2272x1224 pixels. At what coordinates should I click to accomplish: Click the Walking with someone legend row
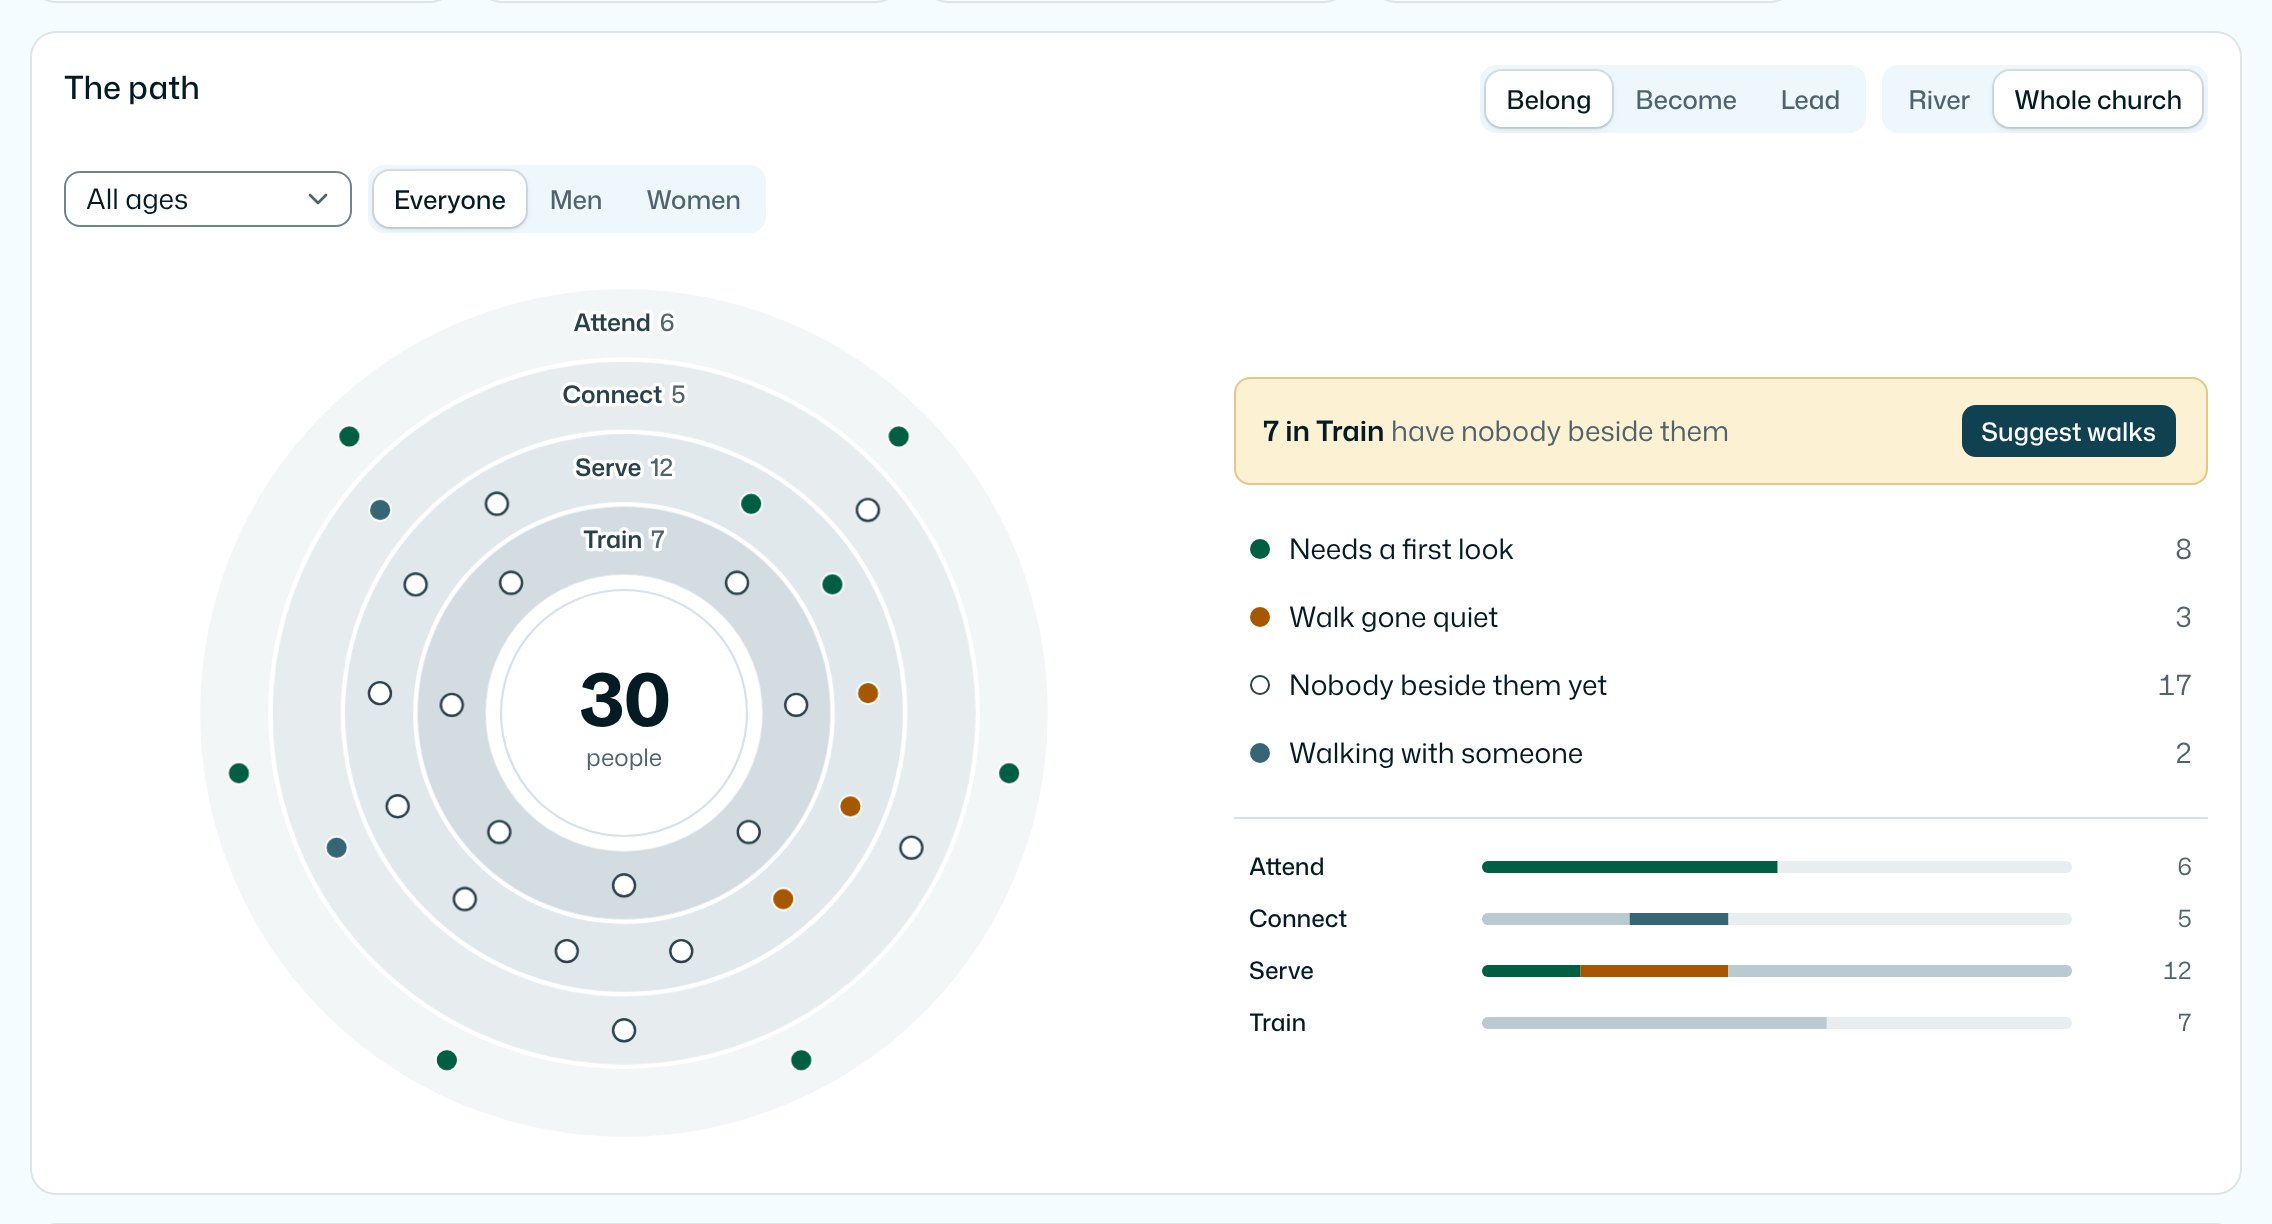pyautogui.click(x=1720, y=753)
